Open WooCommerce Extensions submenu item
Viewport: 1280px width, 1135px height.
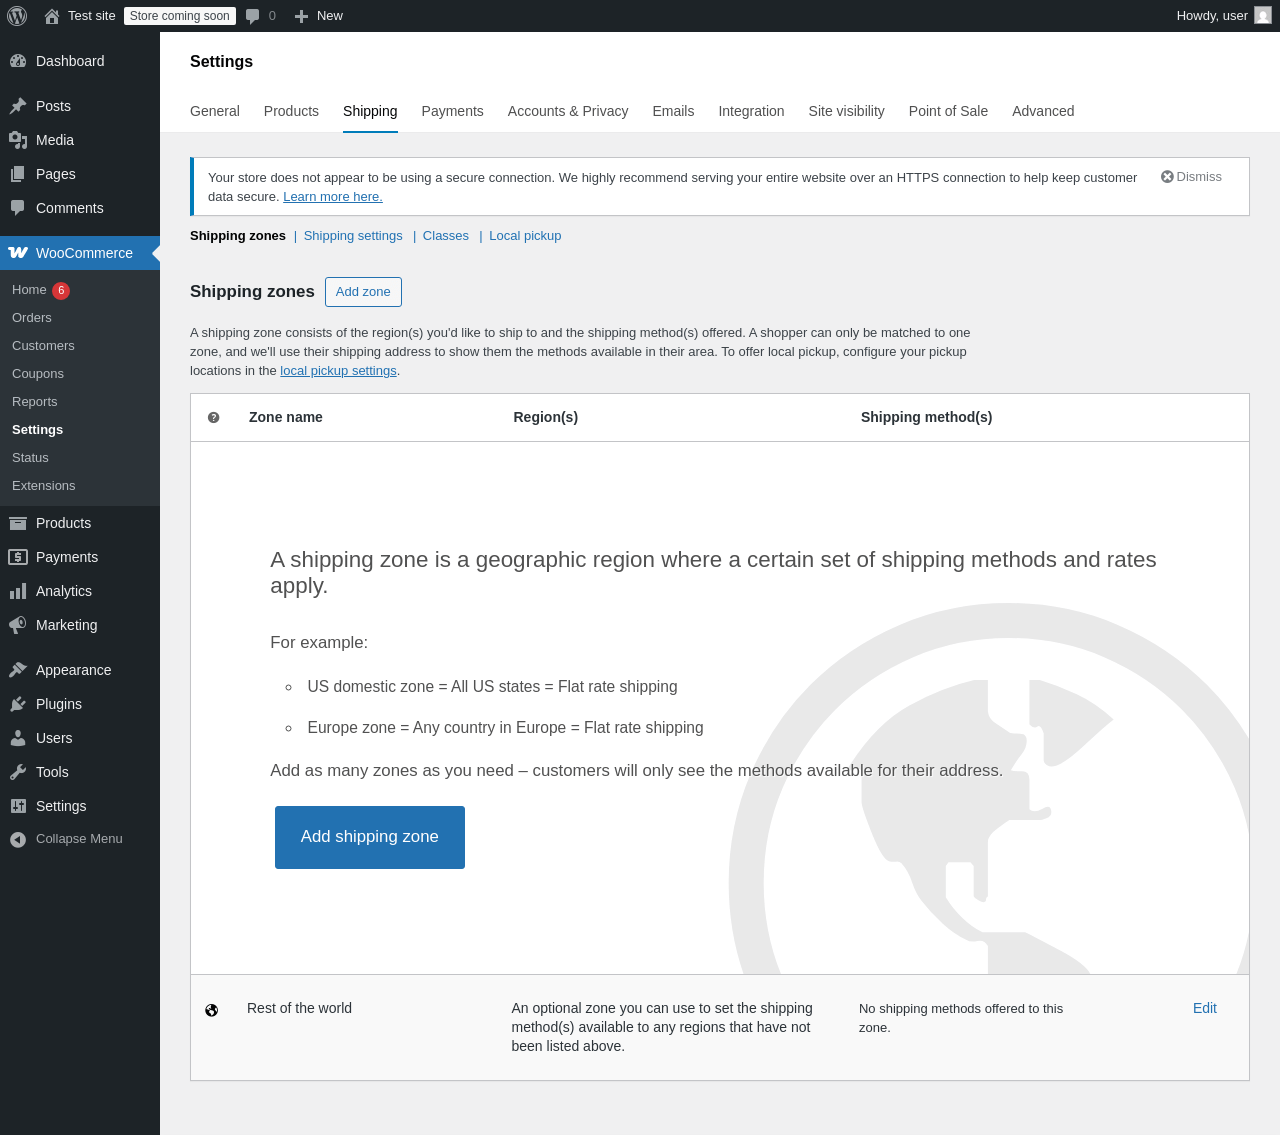(44, 486)
